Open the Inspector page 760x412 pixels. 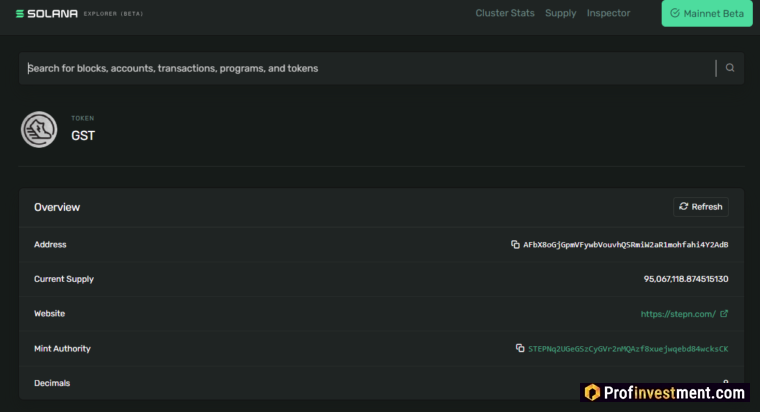[x=608, y=13]
